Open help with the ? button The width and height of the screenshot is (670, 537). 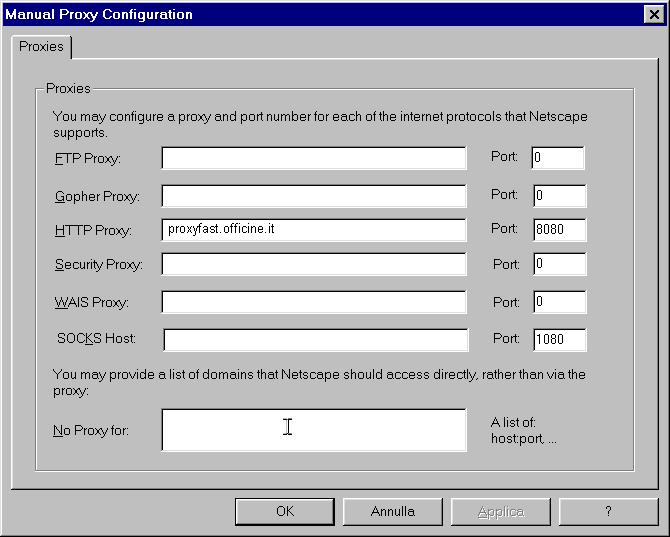coord(608,511)
